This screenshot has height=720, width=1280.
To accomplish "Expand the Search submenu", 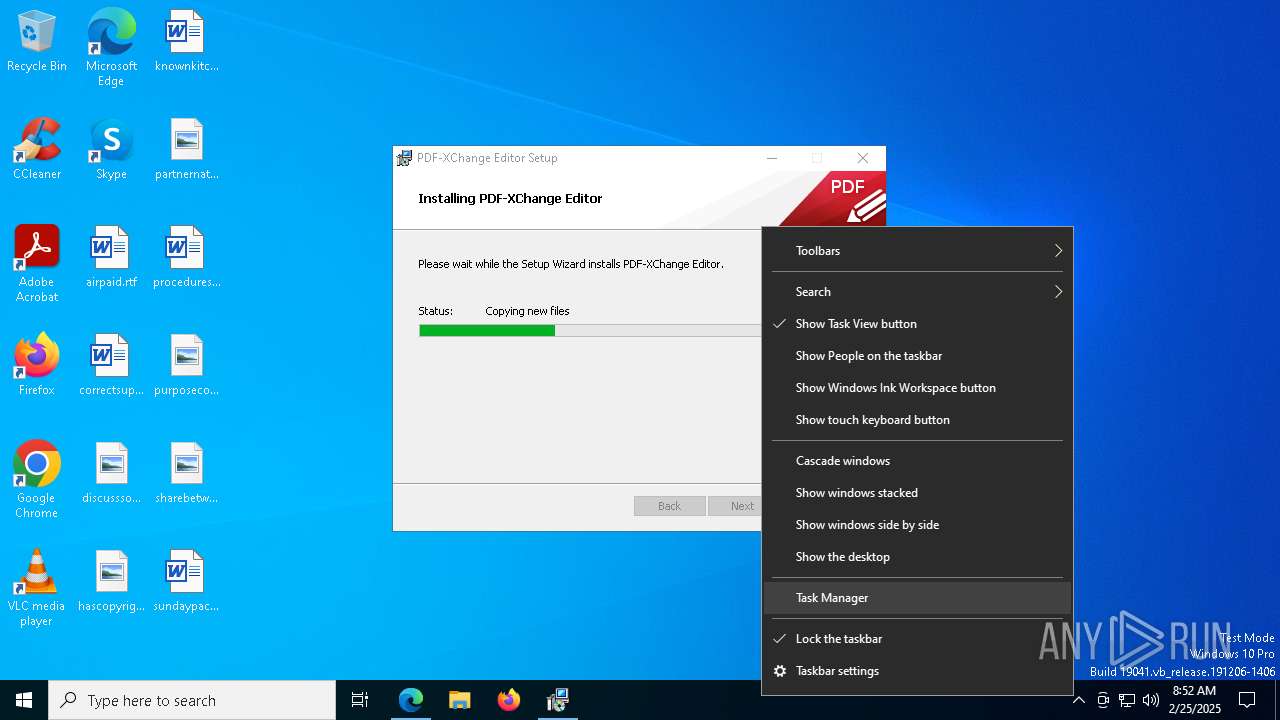I will point(917,292).
